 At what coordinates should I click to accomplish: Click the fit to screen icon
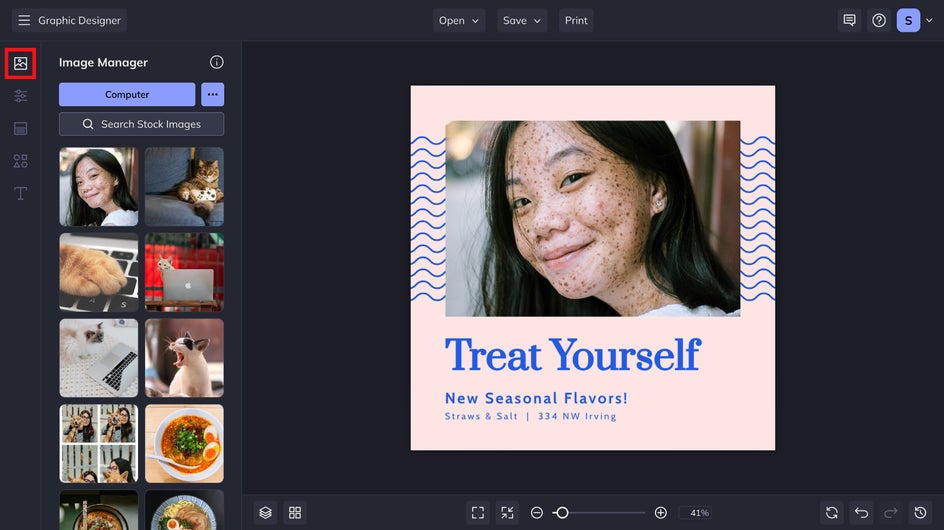(478, 513)
